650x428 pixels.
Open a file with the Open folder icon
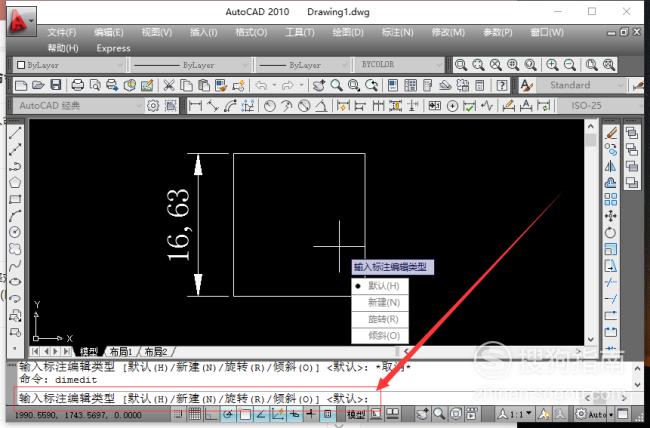point(38,85)
